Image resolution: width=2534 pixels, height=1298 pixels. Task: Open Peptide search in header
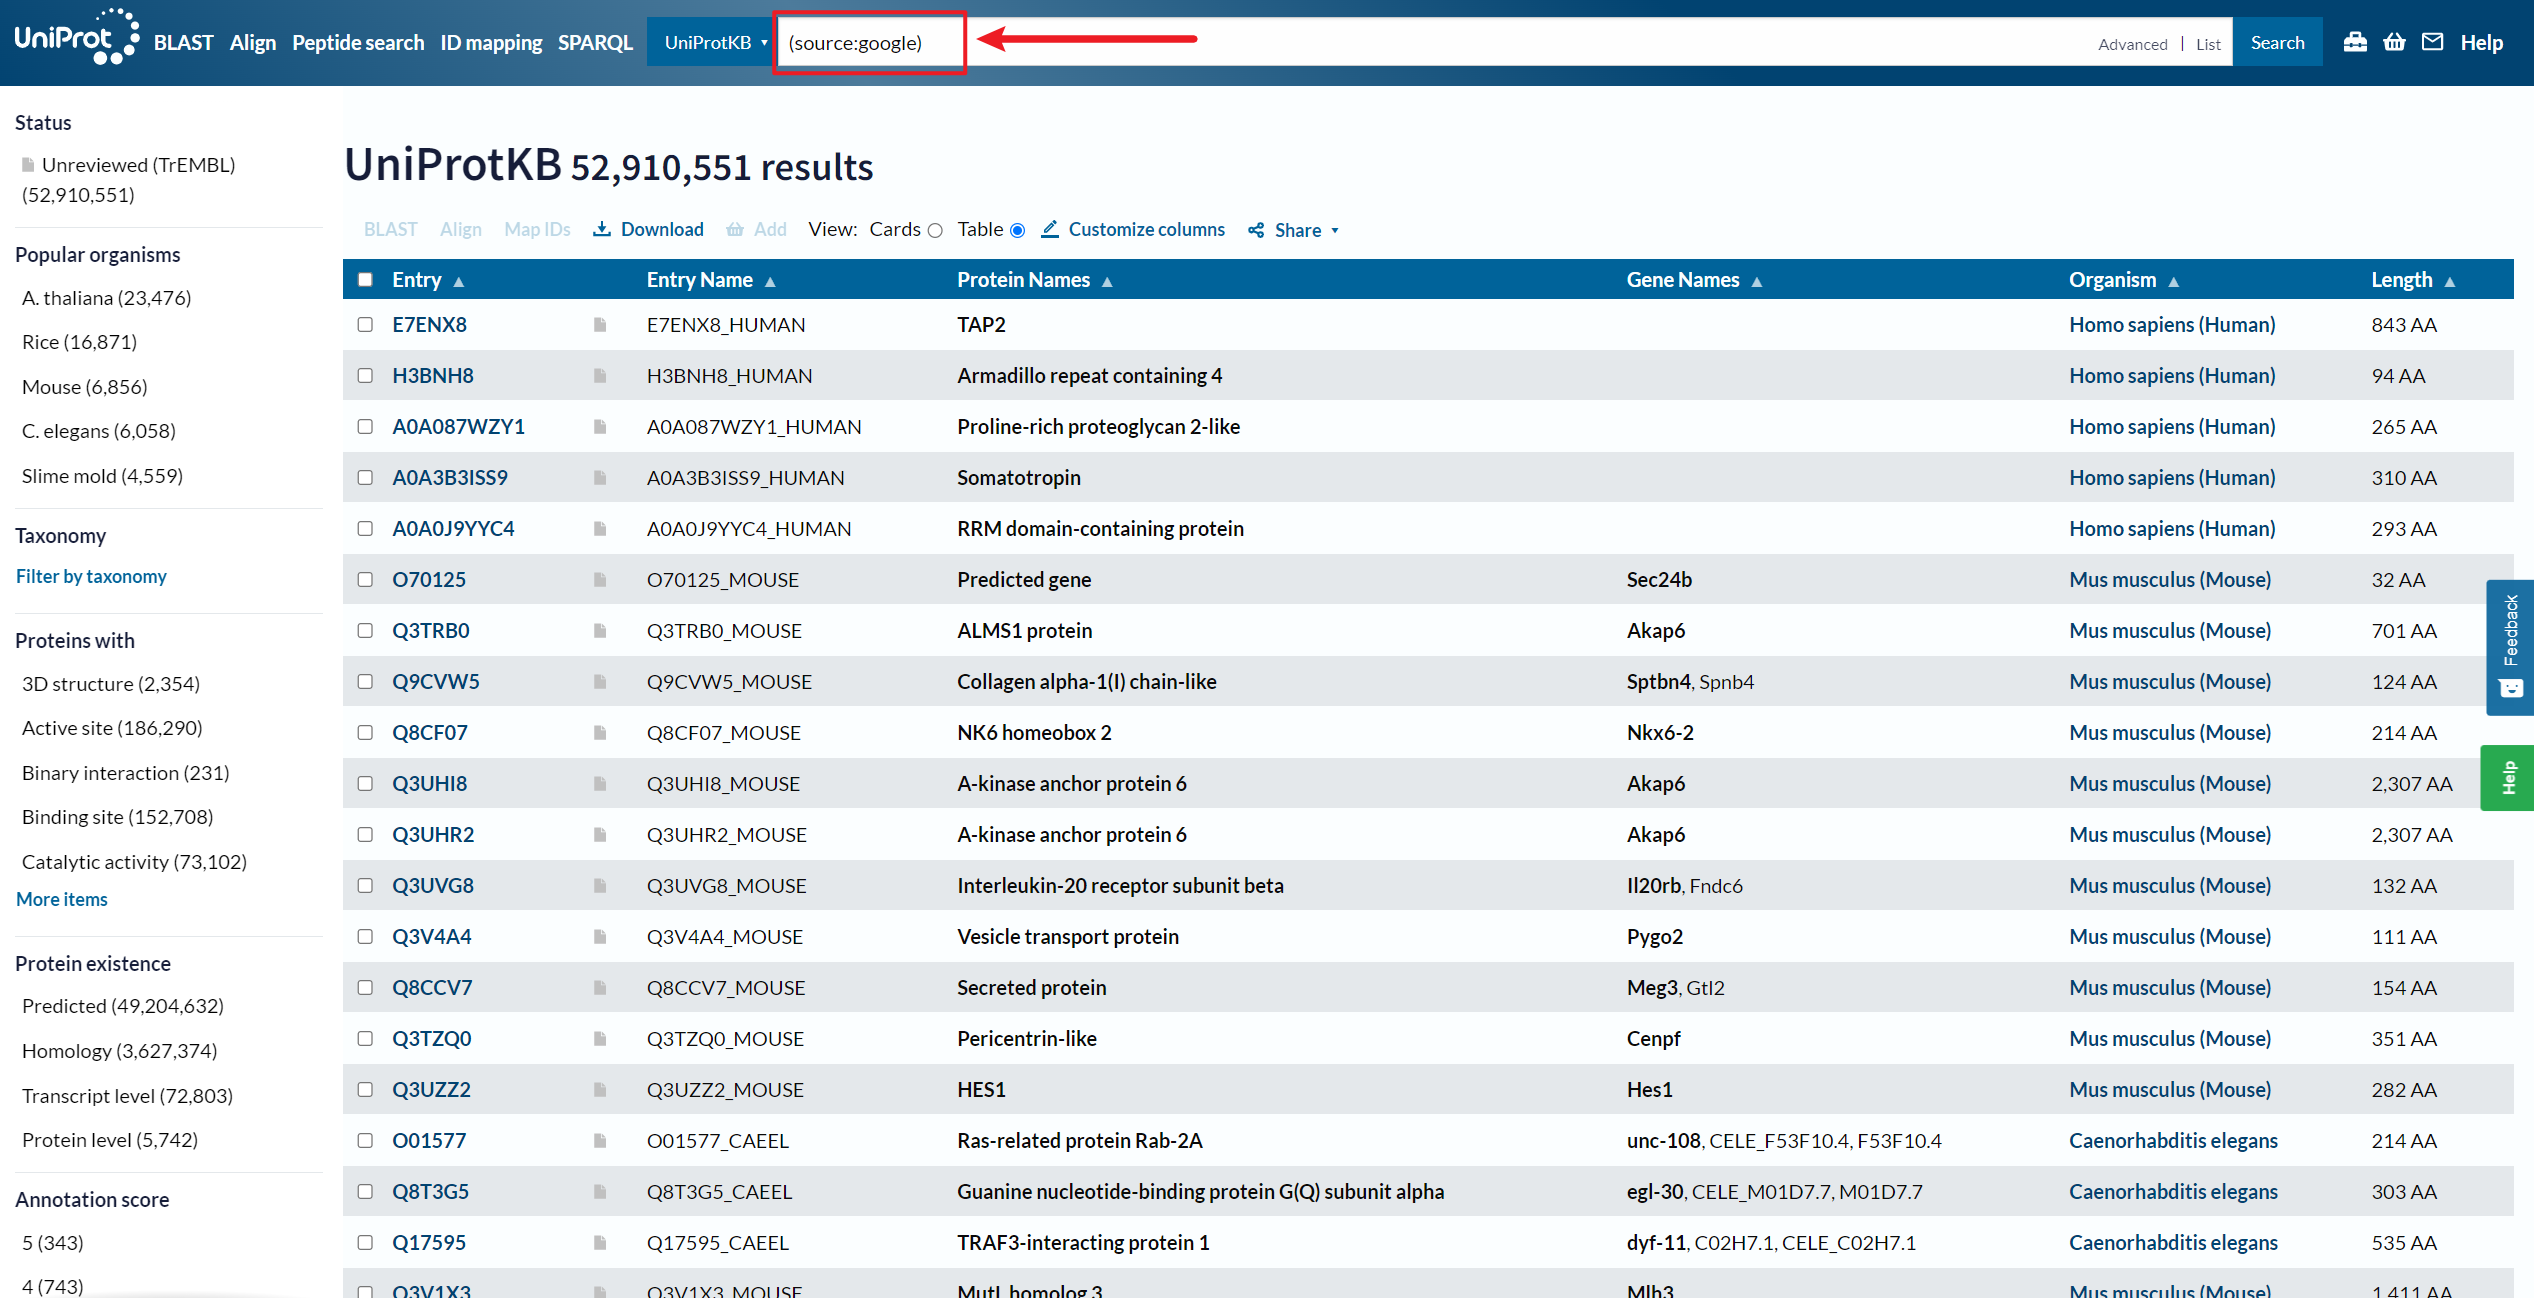tap(358, 42)
